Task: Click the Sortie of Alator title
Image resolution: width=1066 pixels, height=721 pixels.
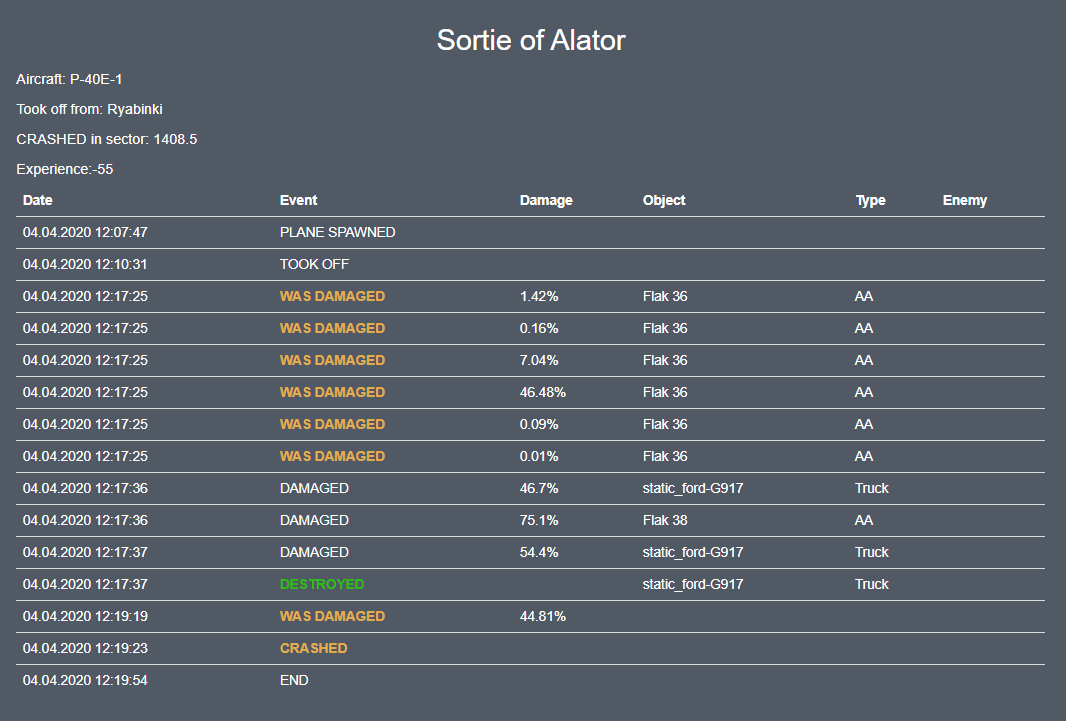Action: coord(531,40)
